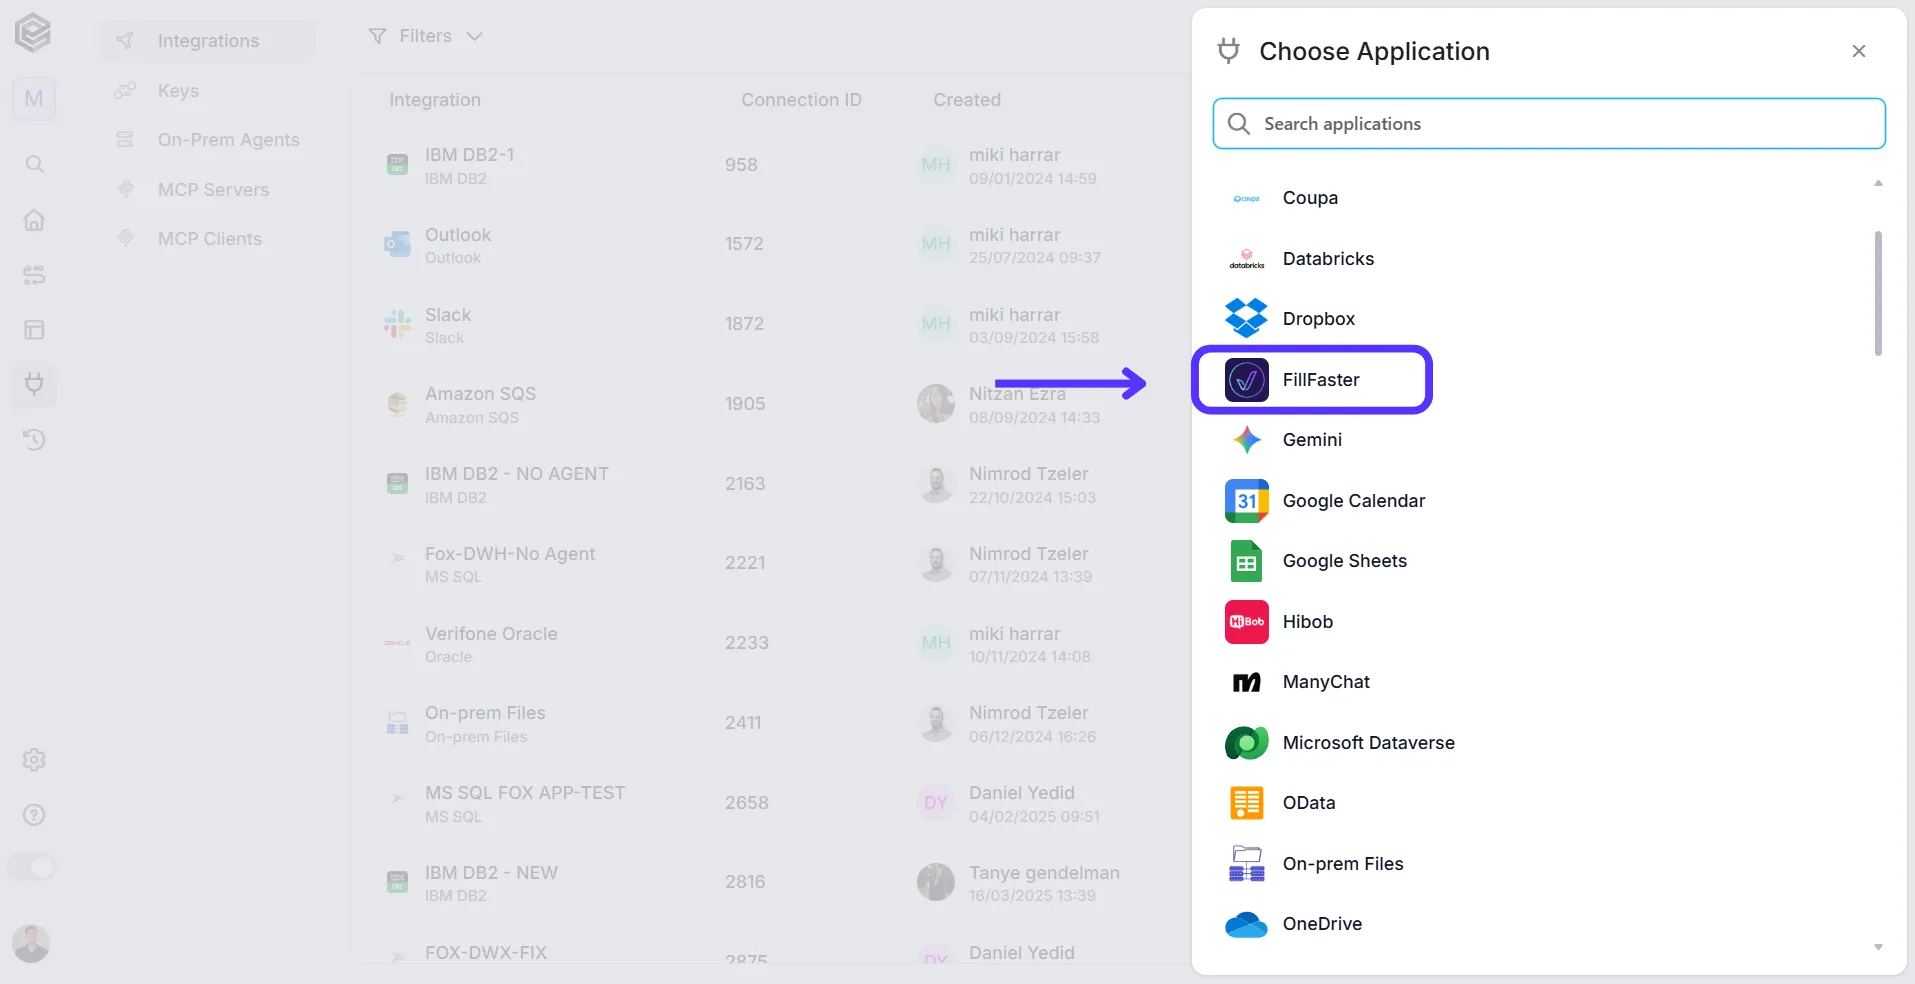The image size is (1915, 984).
Task: Open Fox-DWH-No Agent integration row
Action: point(770,564)
